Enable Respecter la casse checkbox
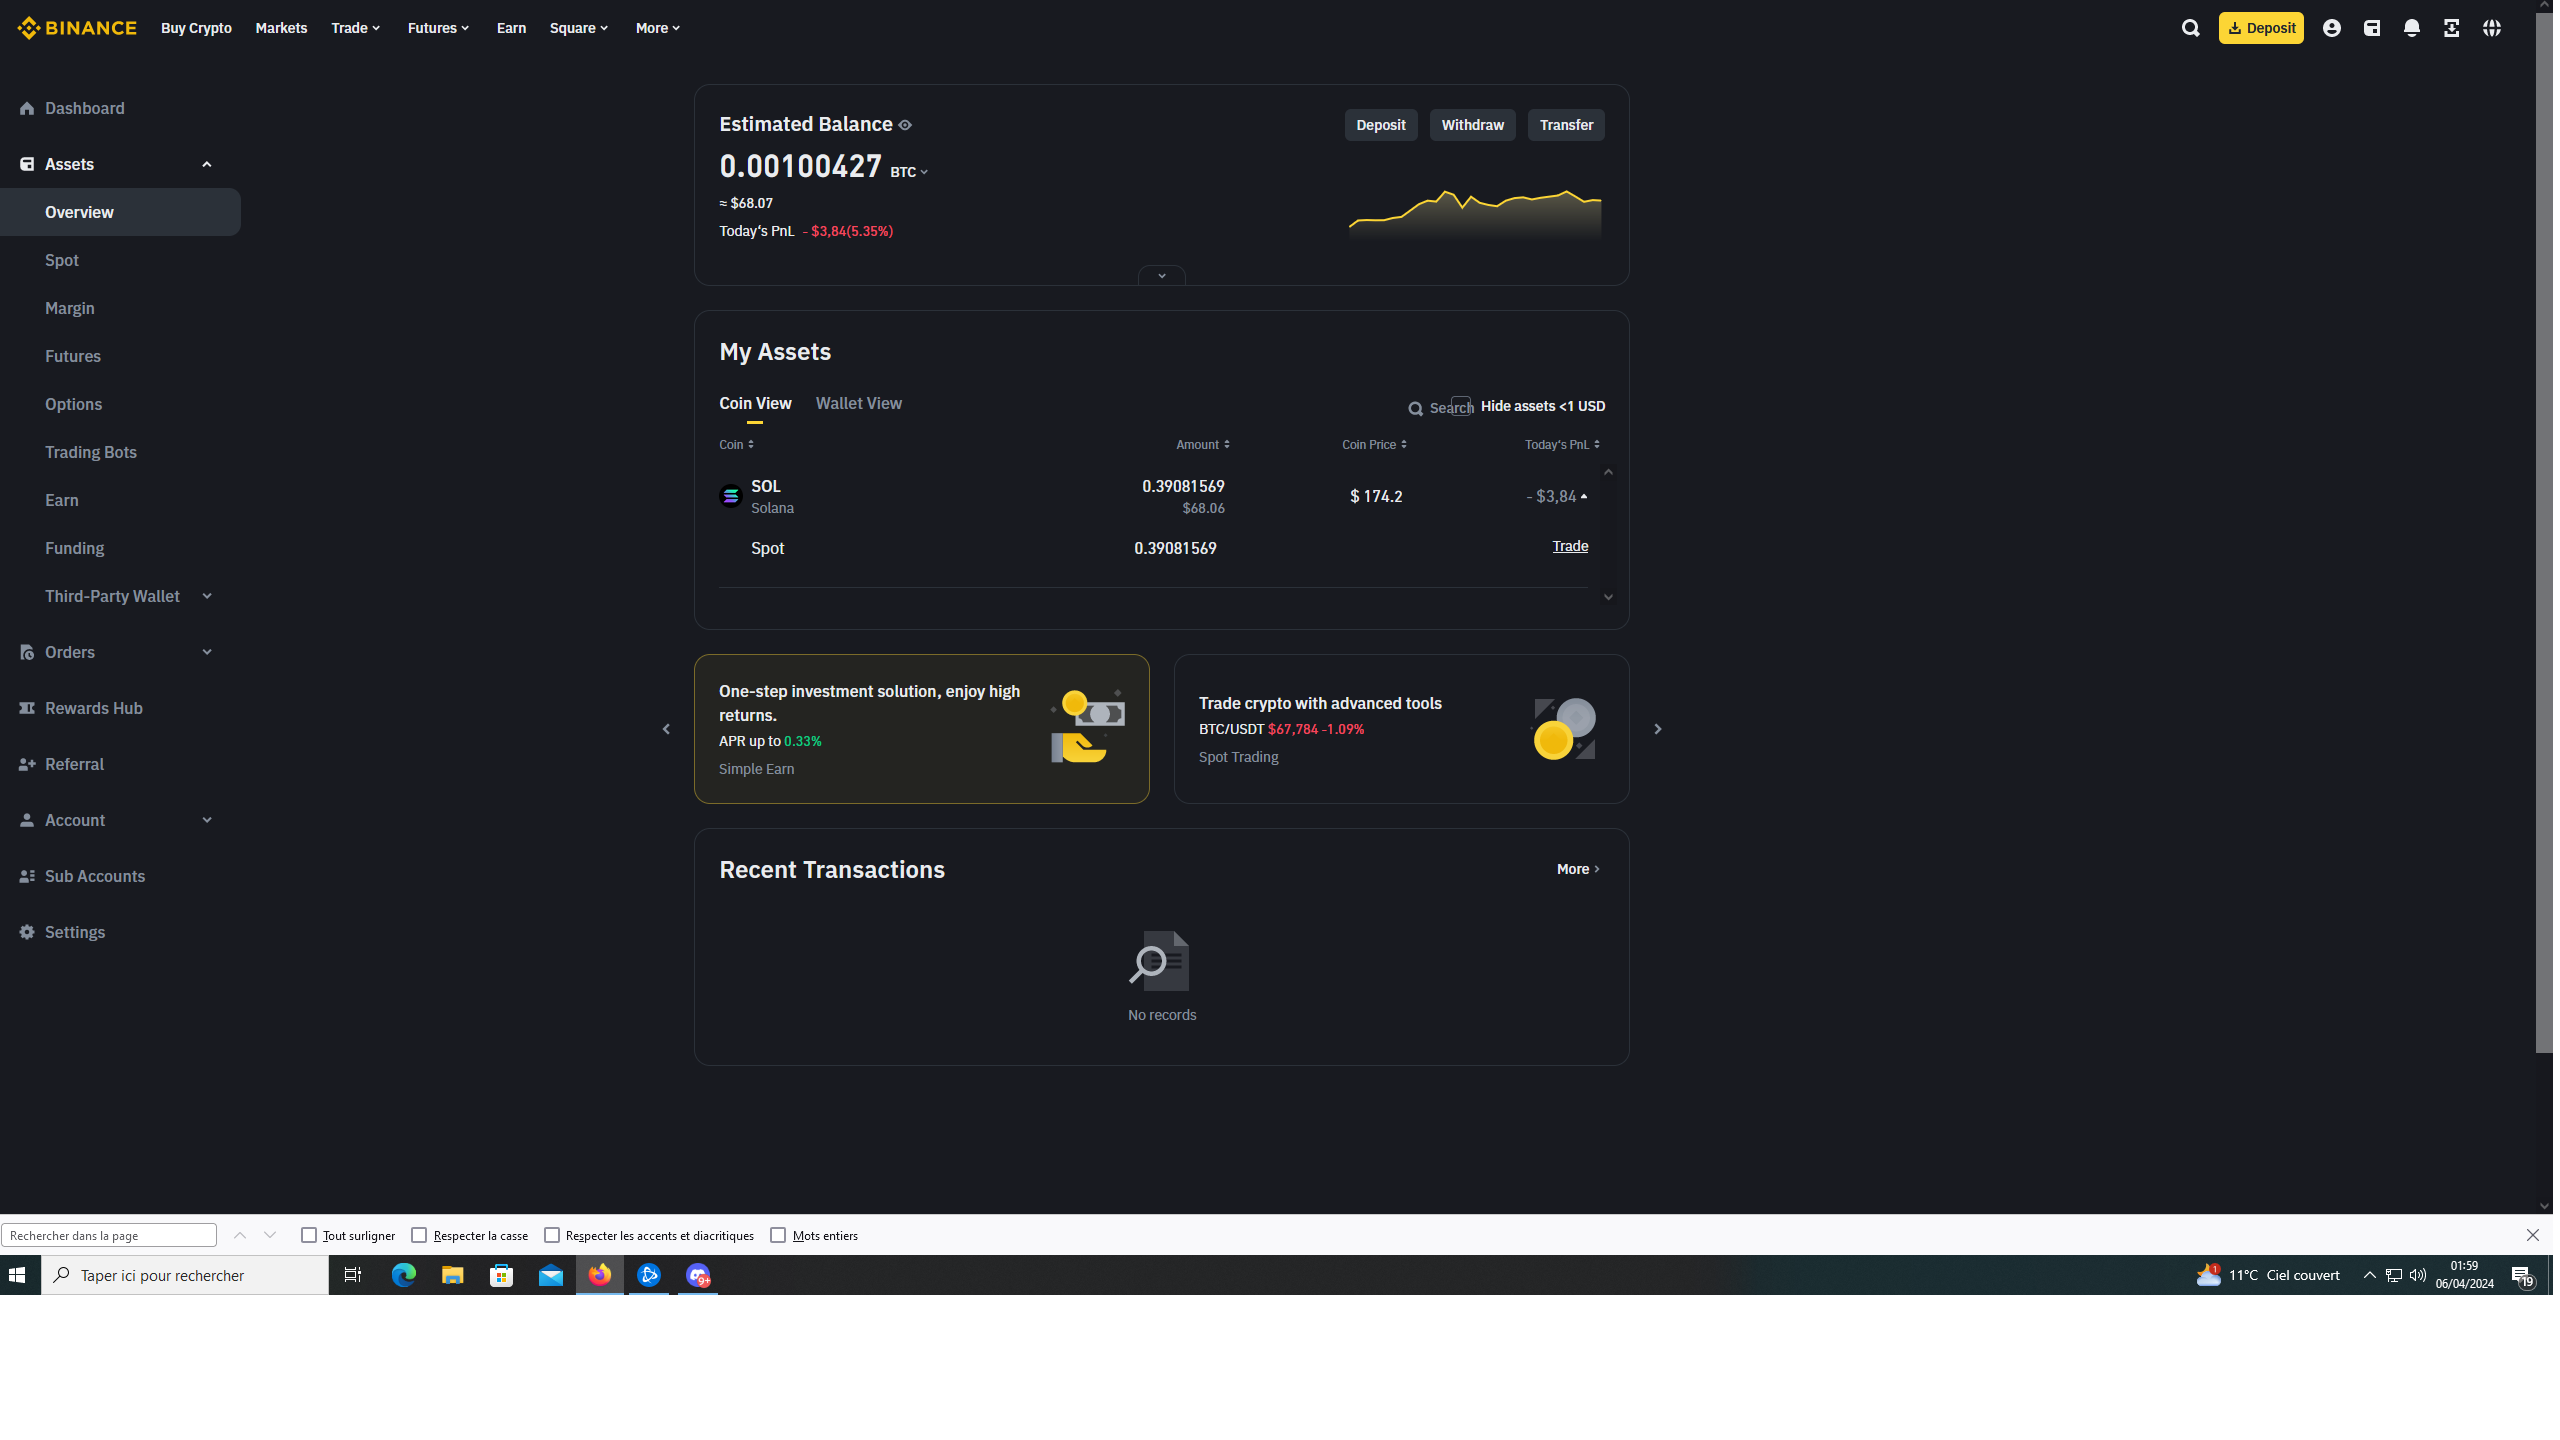The image size is (2560, 1440). pyautogui.click(x=419, y=1235)
